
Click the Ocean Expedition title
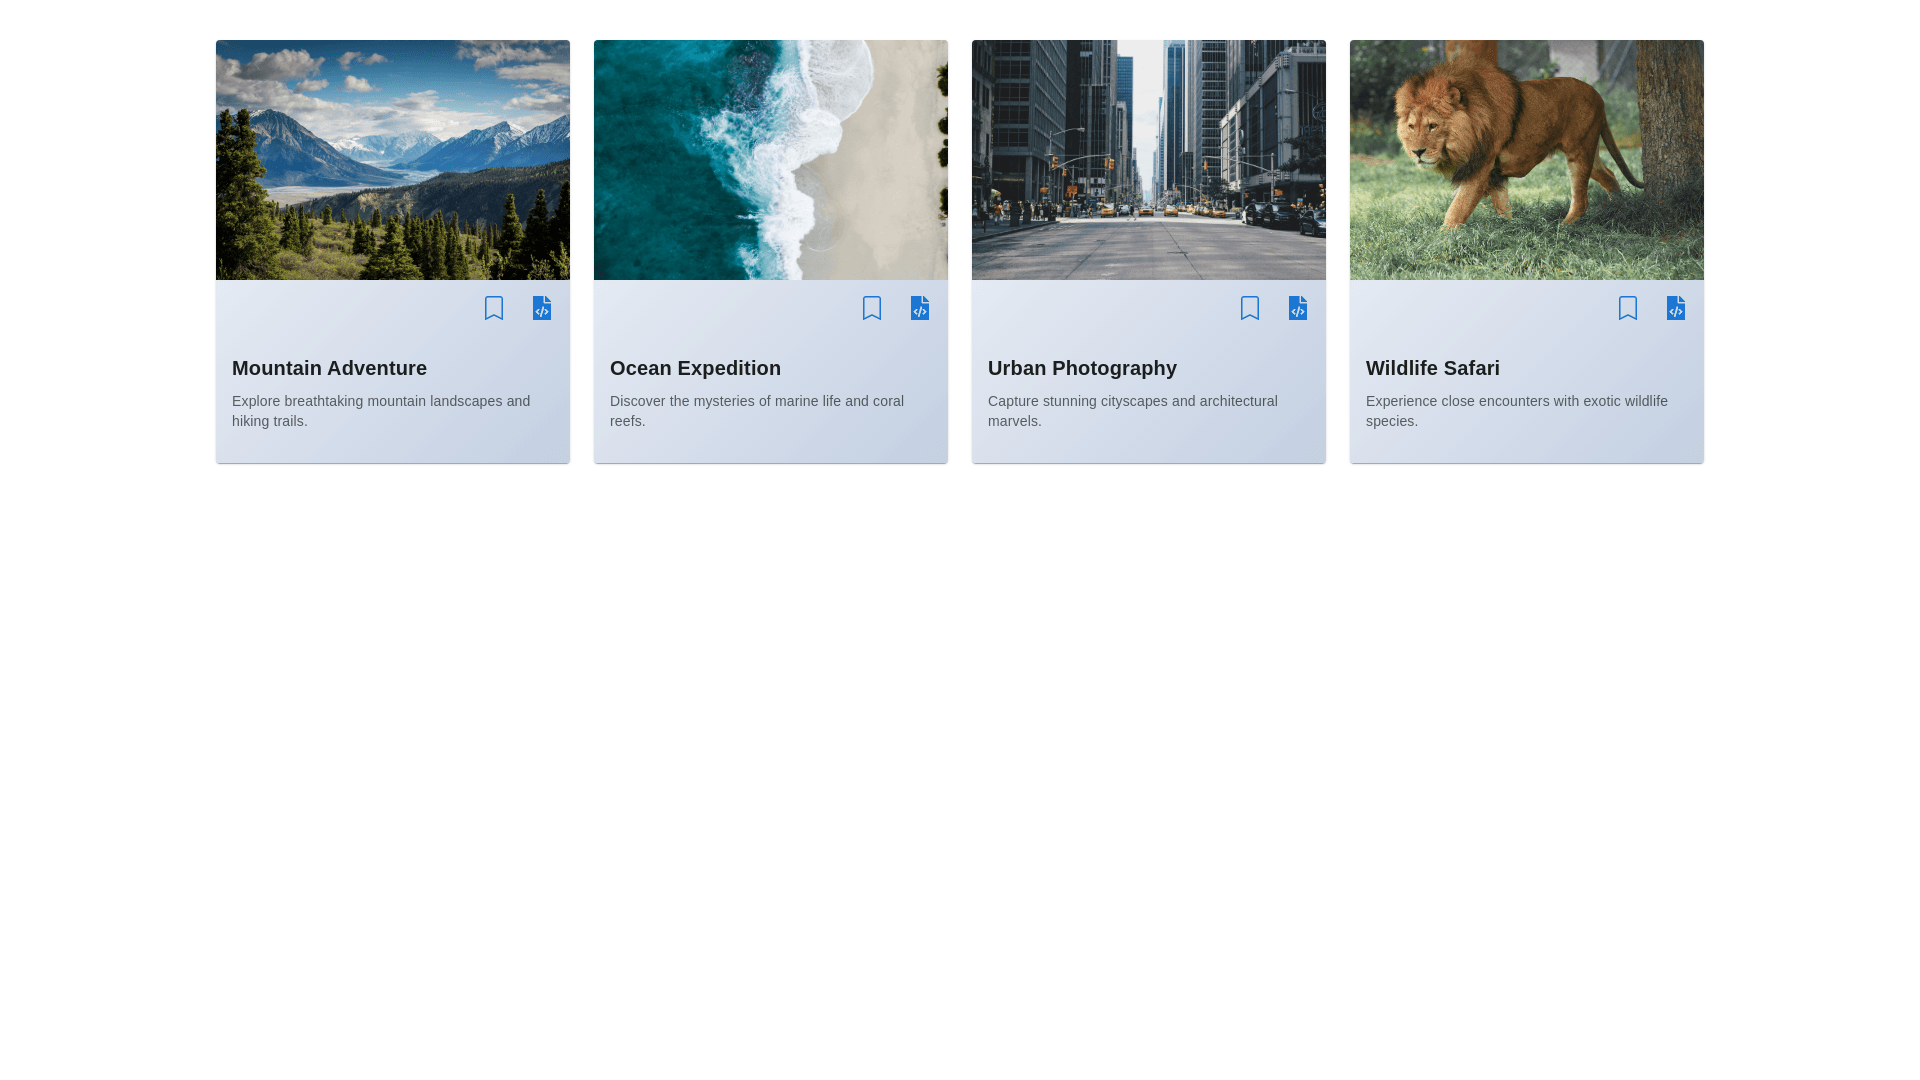click(695, 368)
